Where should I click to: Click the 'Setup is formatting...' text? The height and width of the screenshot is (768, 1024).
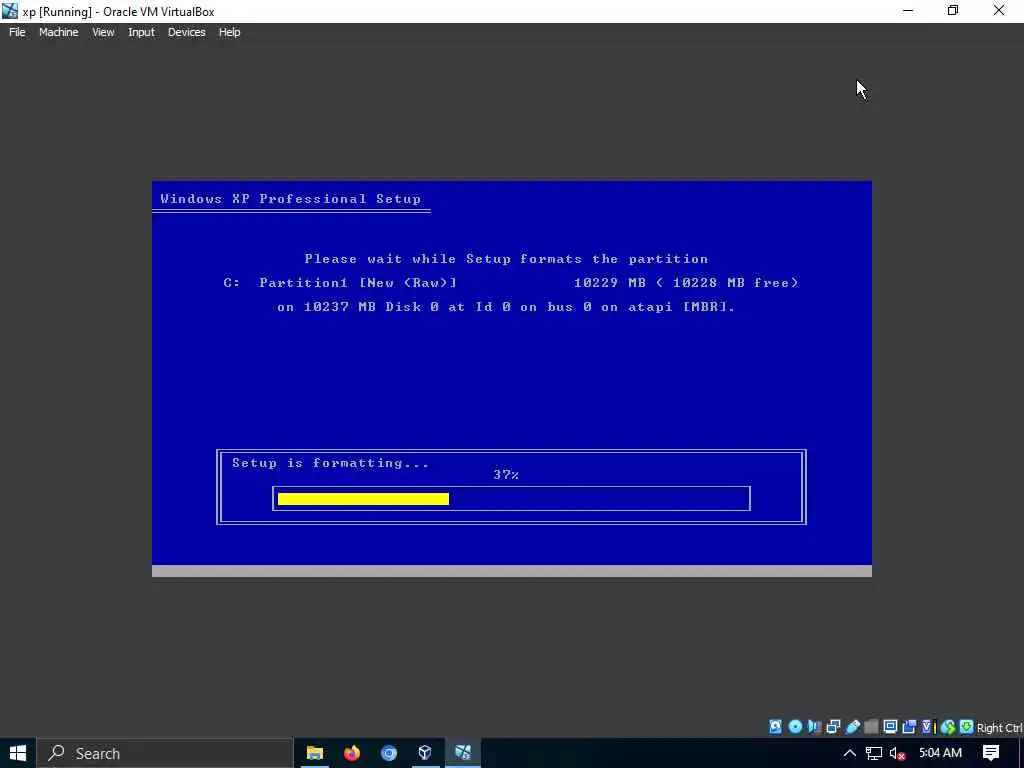tap(330, 463)
